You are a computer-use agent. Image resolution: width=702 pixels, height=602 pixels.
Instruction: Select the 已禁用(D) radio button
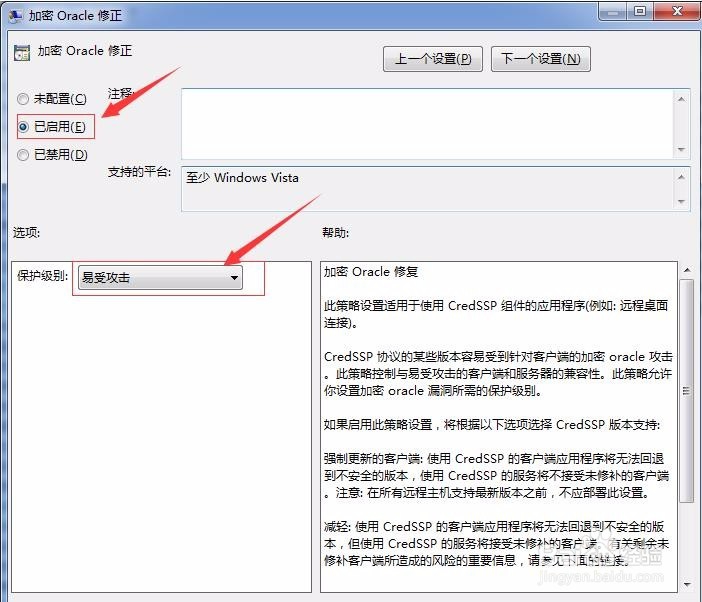(x=23, y=155)
